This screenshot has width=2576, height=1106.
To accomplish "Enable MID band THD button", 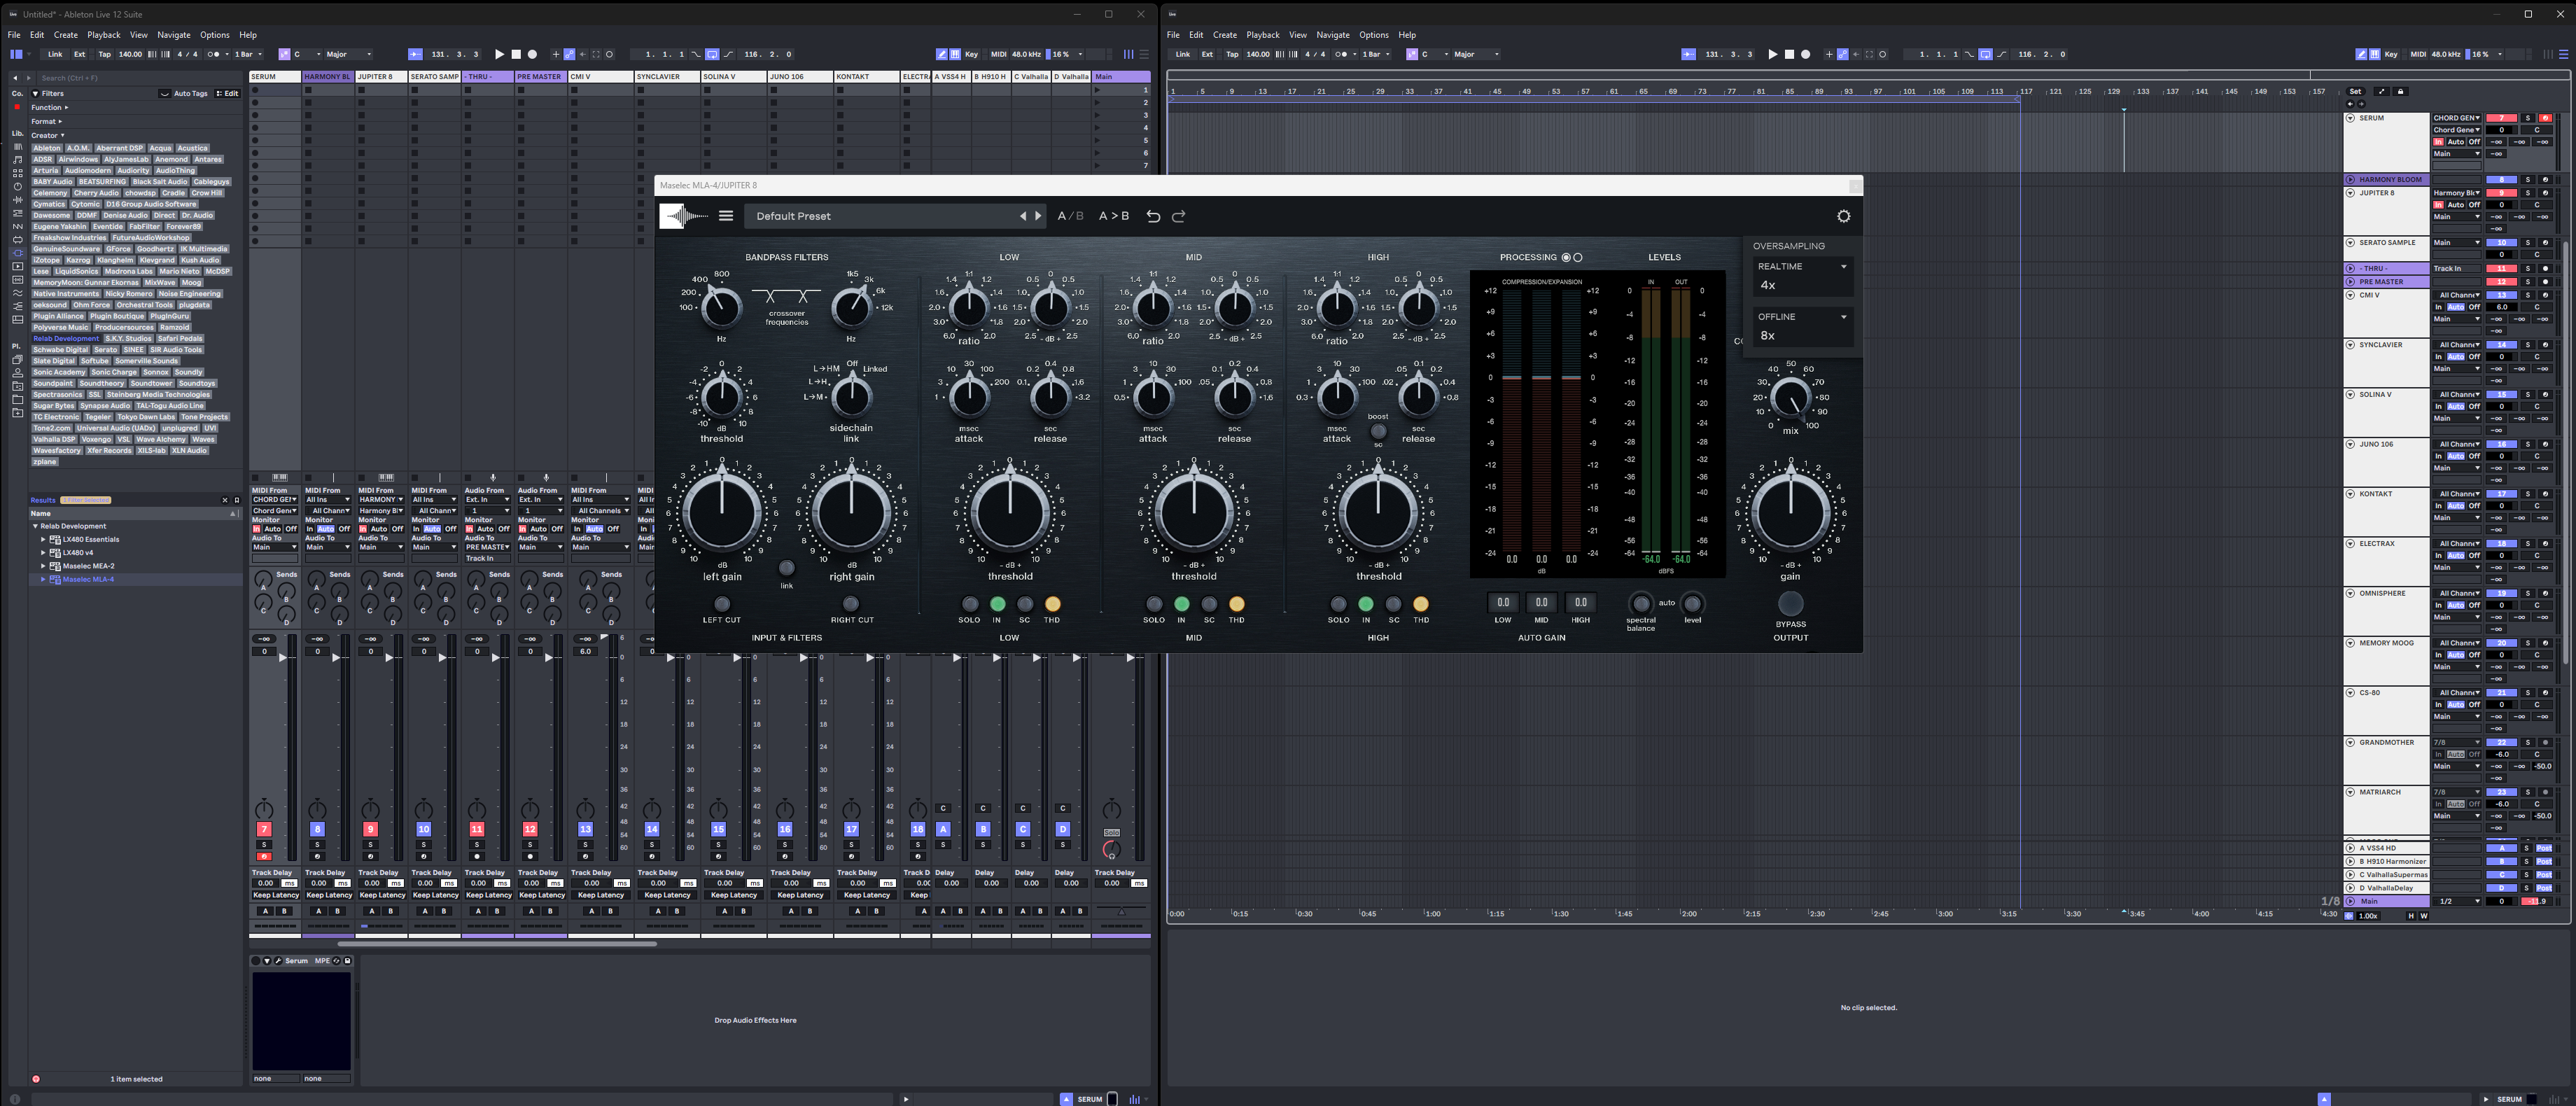I will [x=1236, y=604].
